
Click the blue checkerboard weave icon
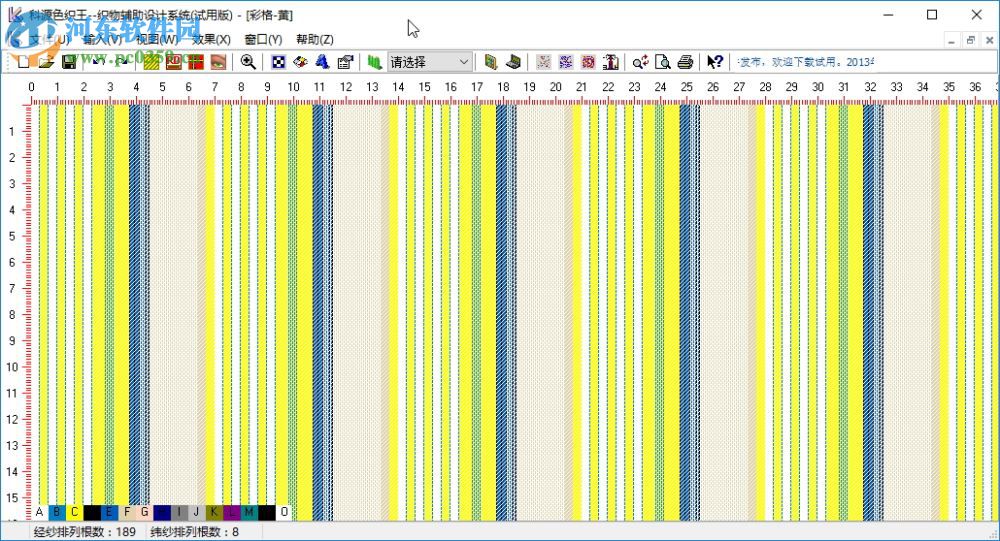pos(279,62)
